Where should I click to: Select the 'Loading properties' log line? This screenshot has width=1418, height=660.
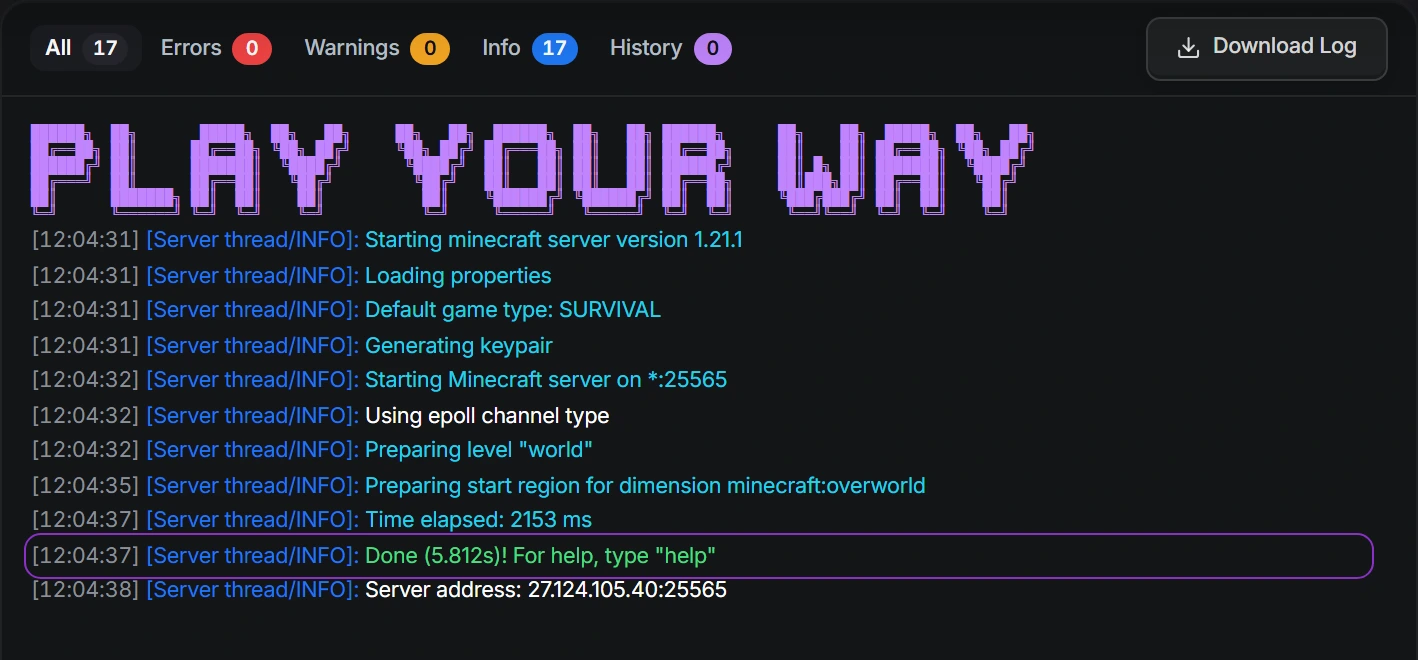(292, 275)
